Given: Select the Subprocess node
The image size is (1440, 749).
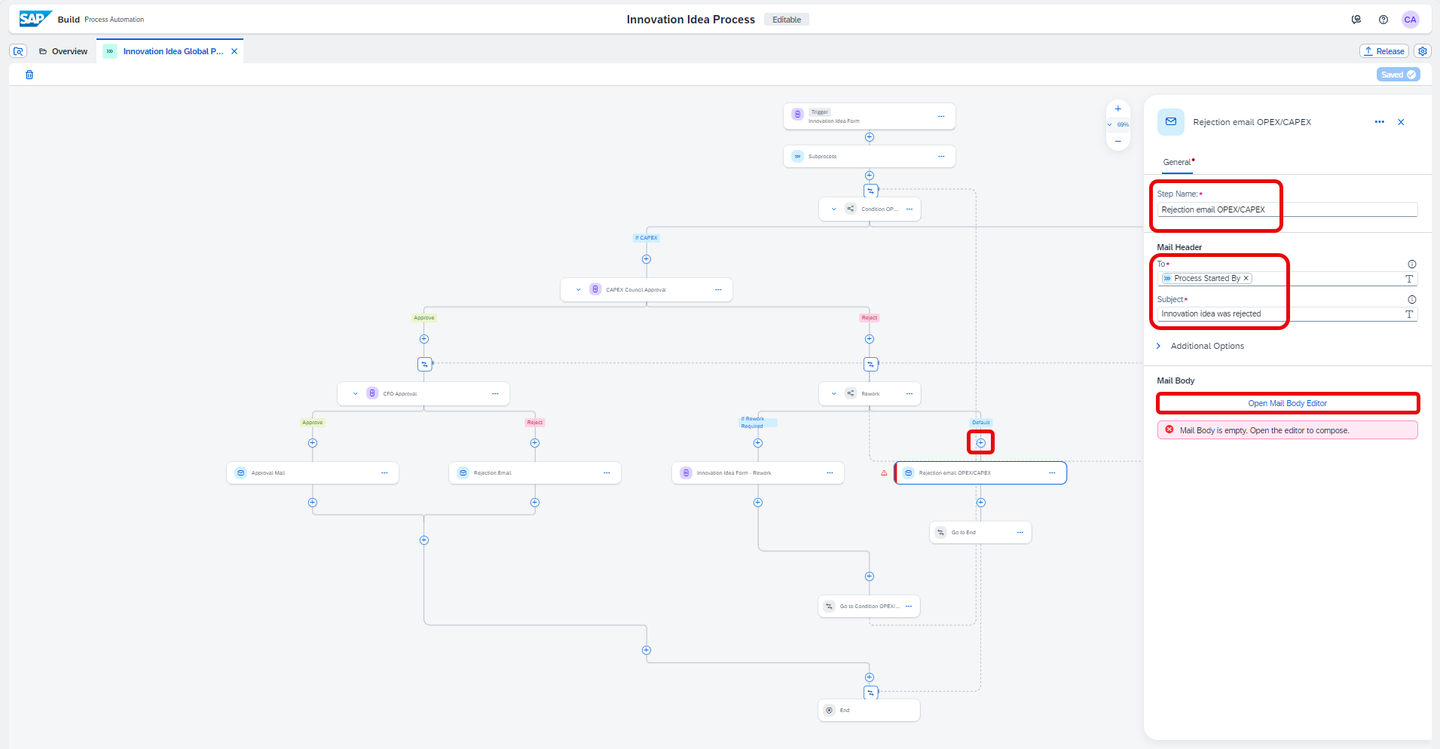Looking at the screenshot, I should click(x=869, y=156).
